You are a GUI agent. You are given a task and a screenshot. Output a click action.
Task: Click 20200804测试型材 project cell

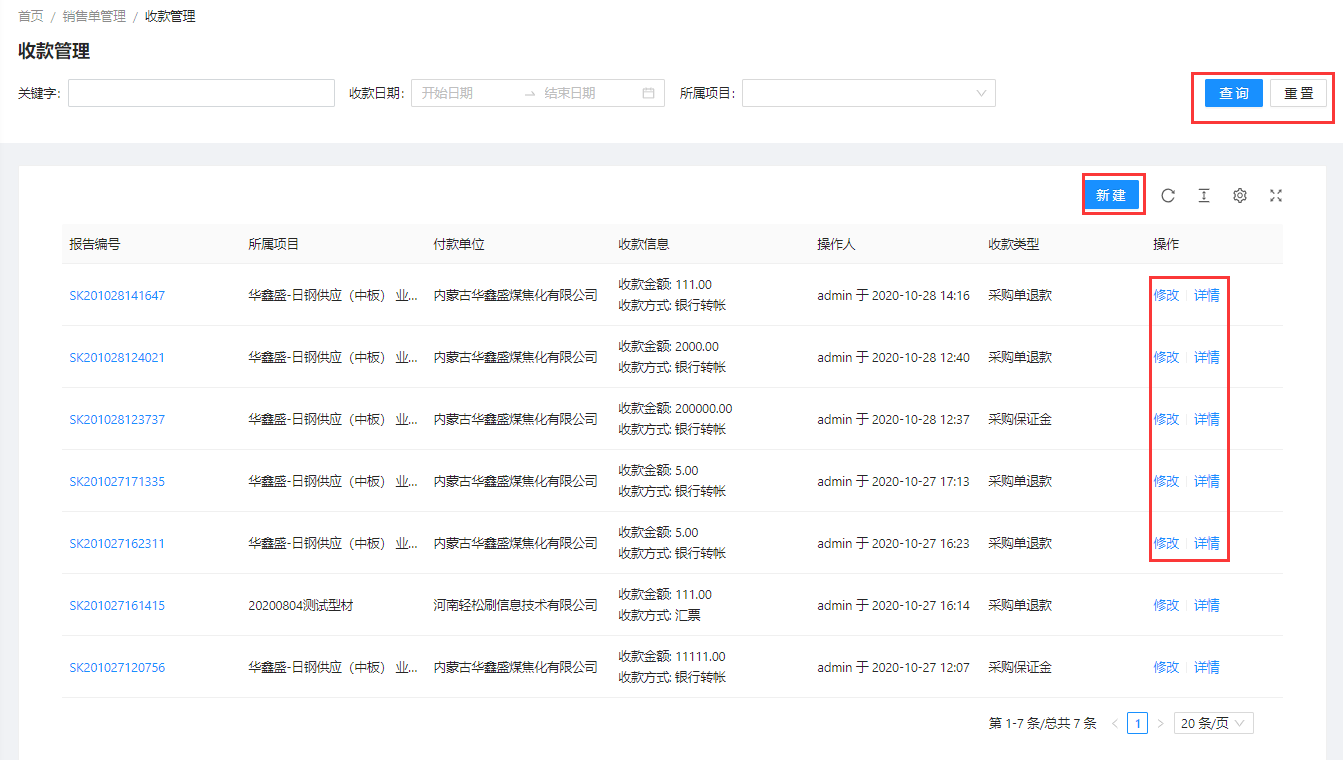[301, 606]
